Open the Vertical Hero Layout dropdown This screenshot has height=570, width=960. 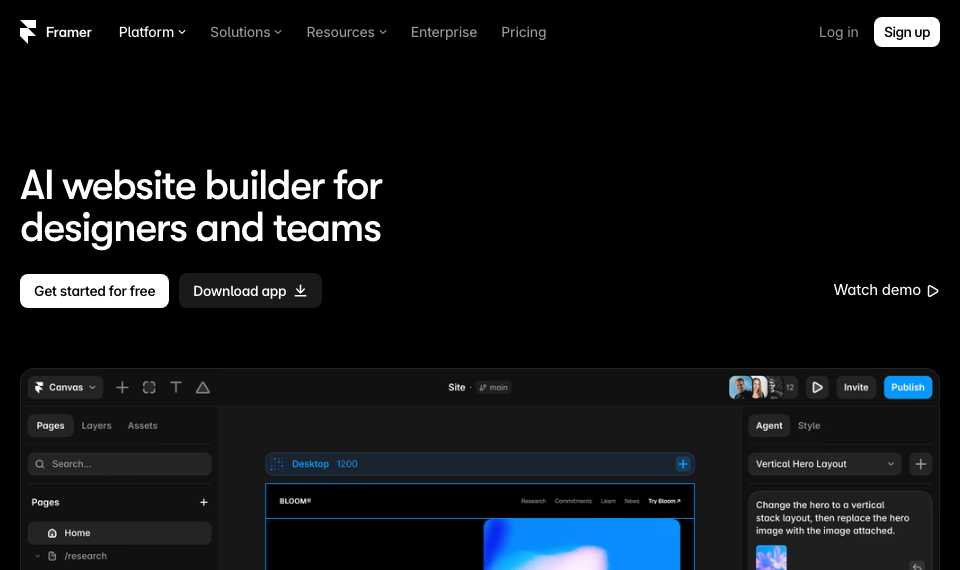pyautogui.click(x=825, y=464)
